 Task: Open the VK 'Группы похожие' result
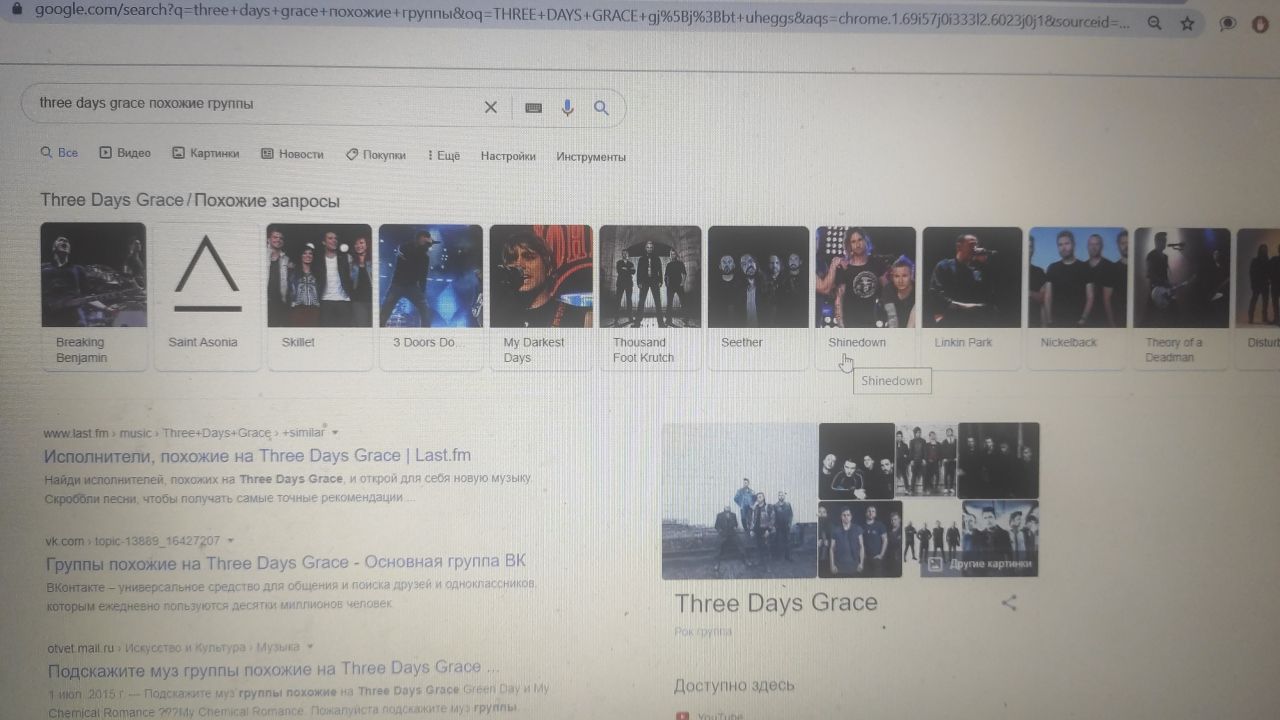[x=285, y=562]
